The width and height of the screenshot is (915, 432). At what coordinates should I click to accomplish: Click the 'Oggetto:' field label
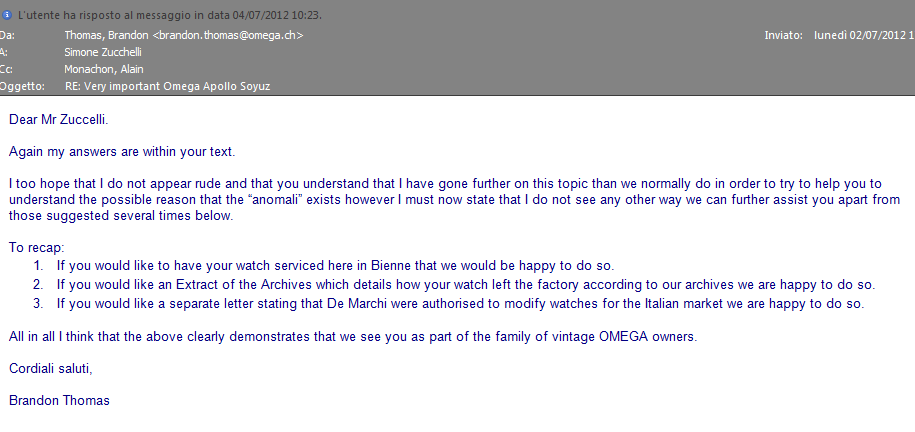[x=24, y=86]
